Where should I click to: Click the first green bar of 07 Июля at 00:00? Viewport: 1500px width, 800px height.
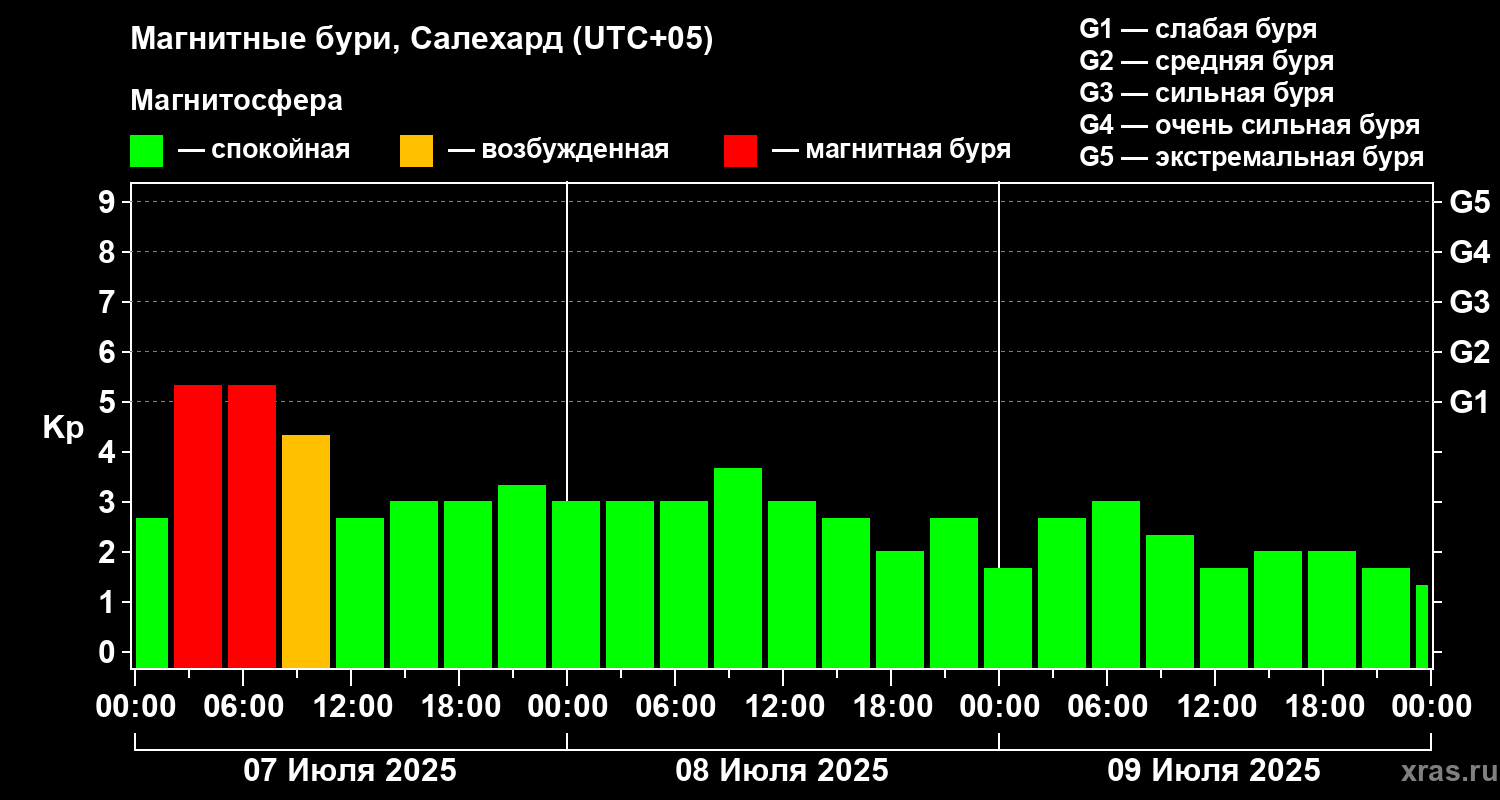(x=152, y=593)
